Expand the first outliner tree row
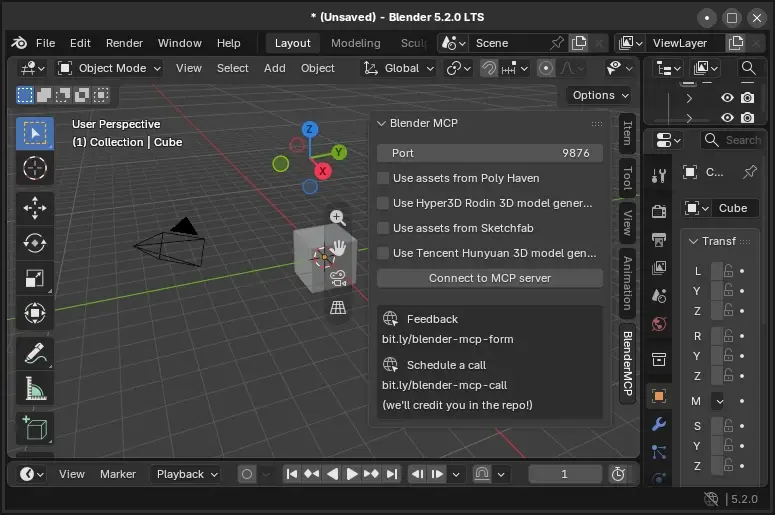 689,98
